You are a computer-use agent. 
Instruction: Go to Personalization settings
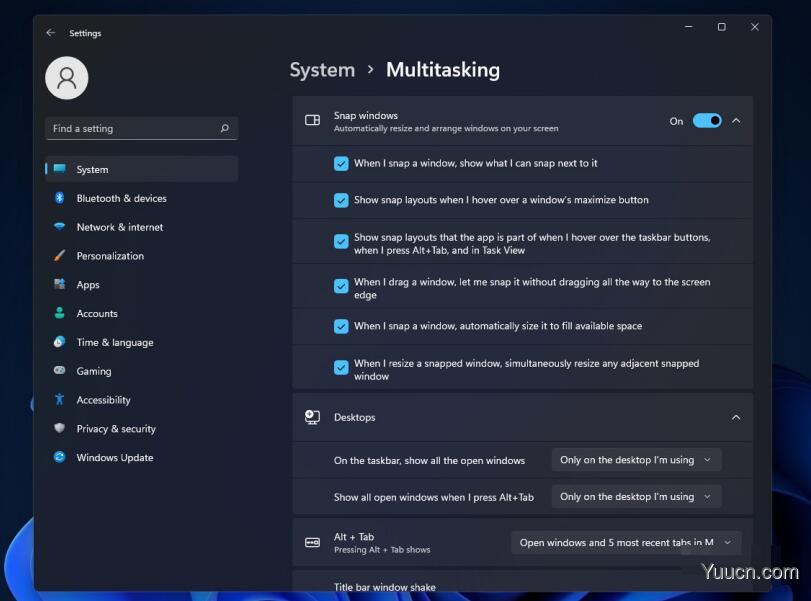(142, 256)
